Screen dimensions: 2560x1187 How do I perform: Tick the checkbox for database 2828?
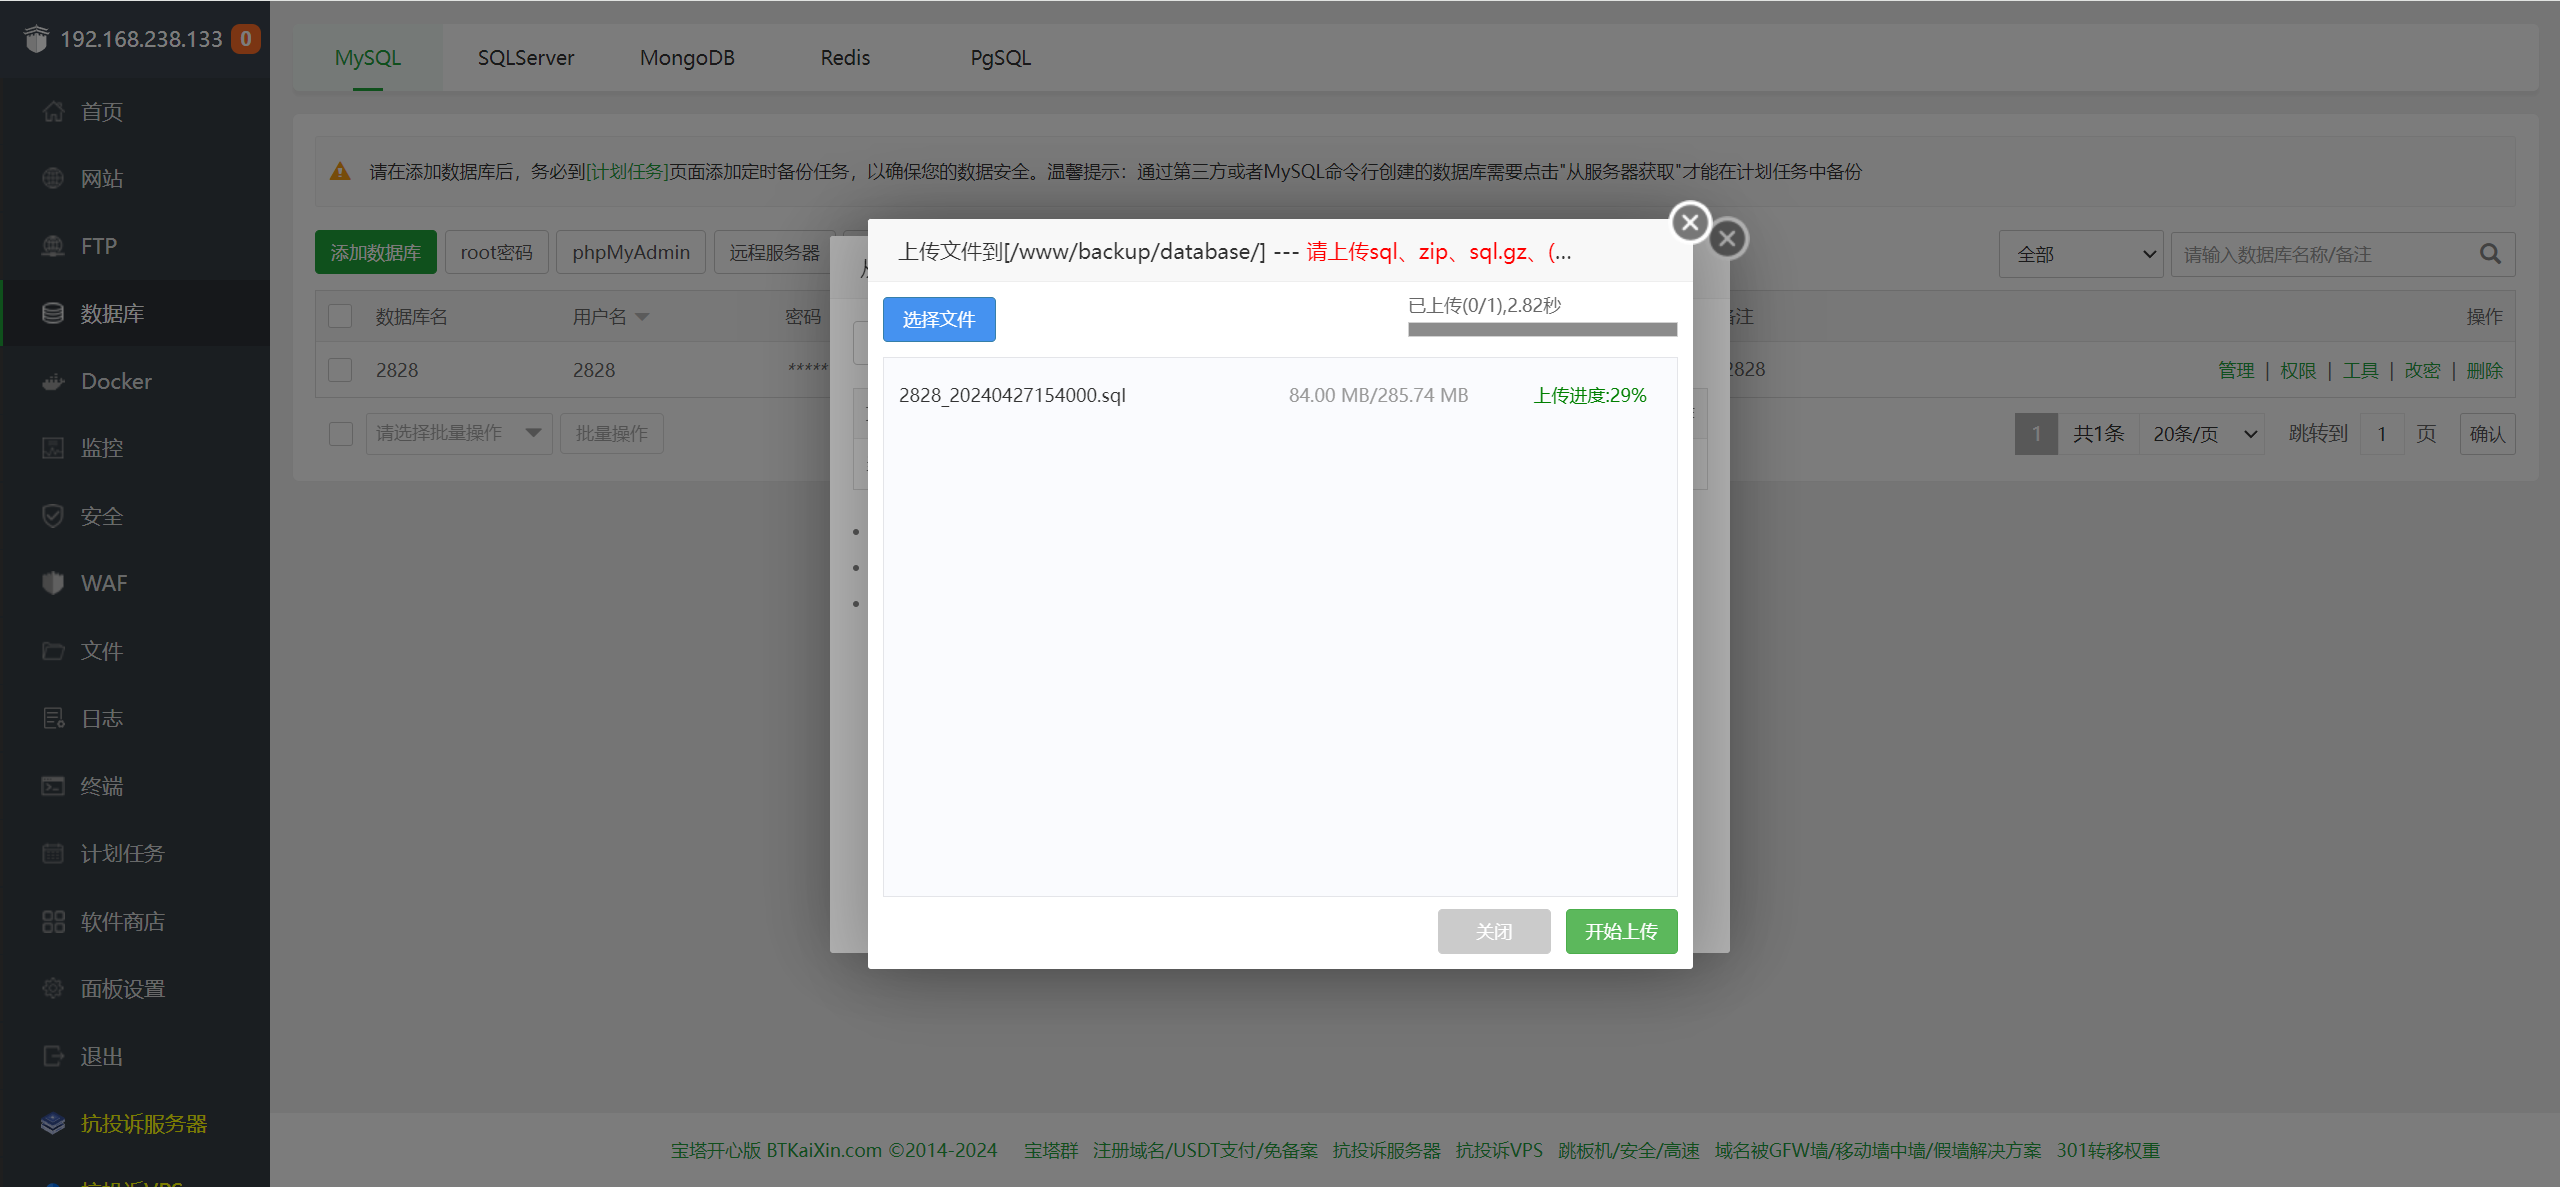(x=340, y=370)
